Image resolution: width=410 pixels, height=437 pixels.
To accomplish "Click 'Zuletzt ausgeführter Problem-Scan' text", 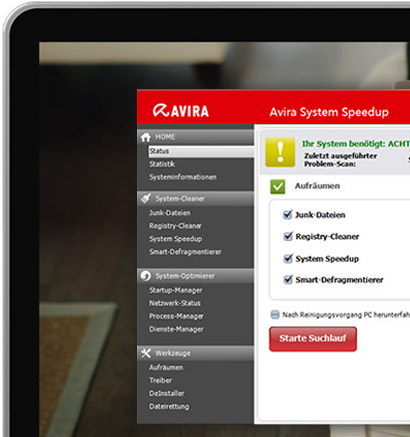I will 340,160.
